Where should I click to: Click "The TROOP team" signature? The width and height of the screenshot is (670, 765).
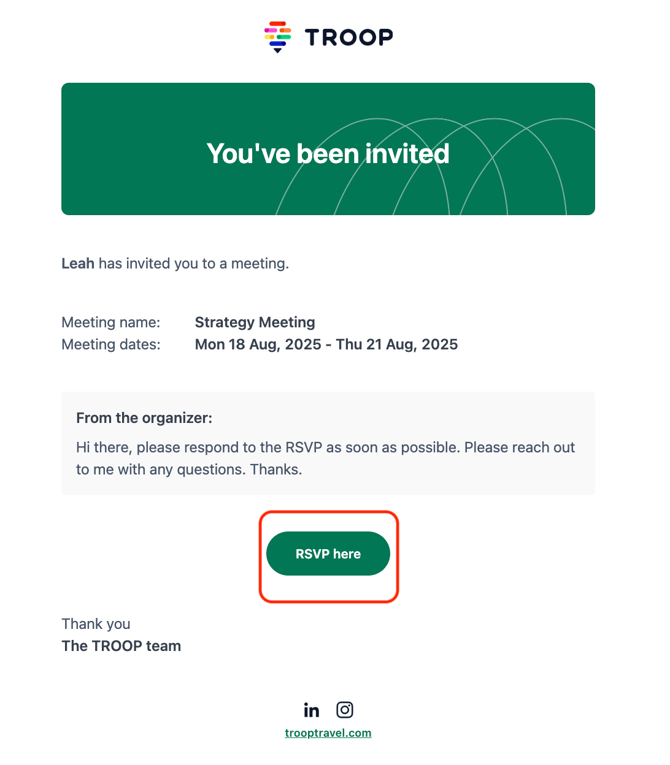click(x=121, y=646)
